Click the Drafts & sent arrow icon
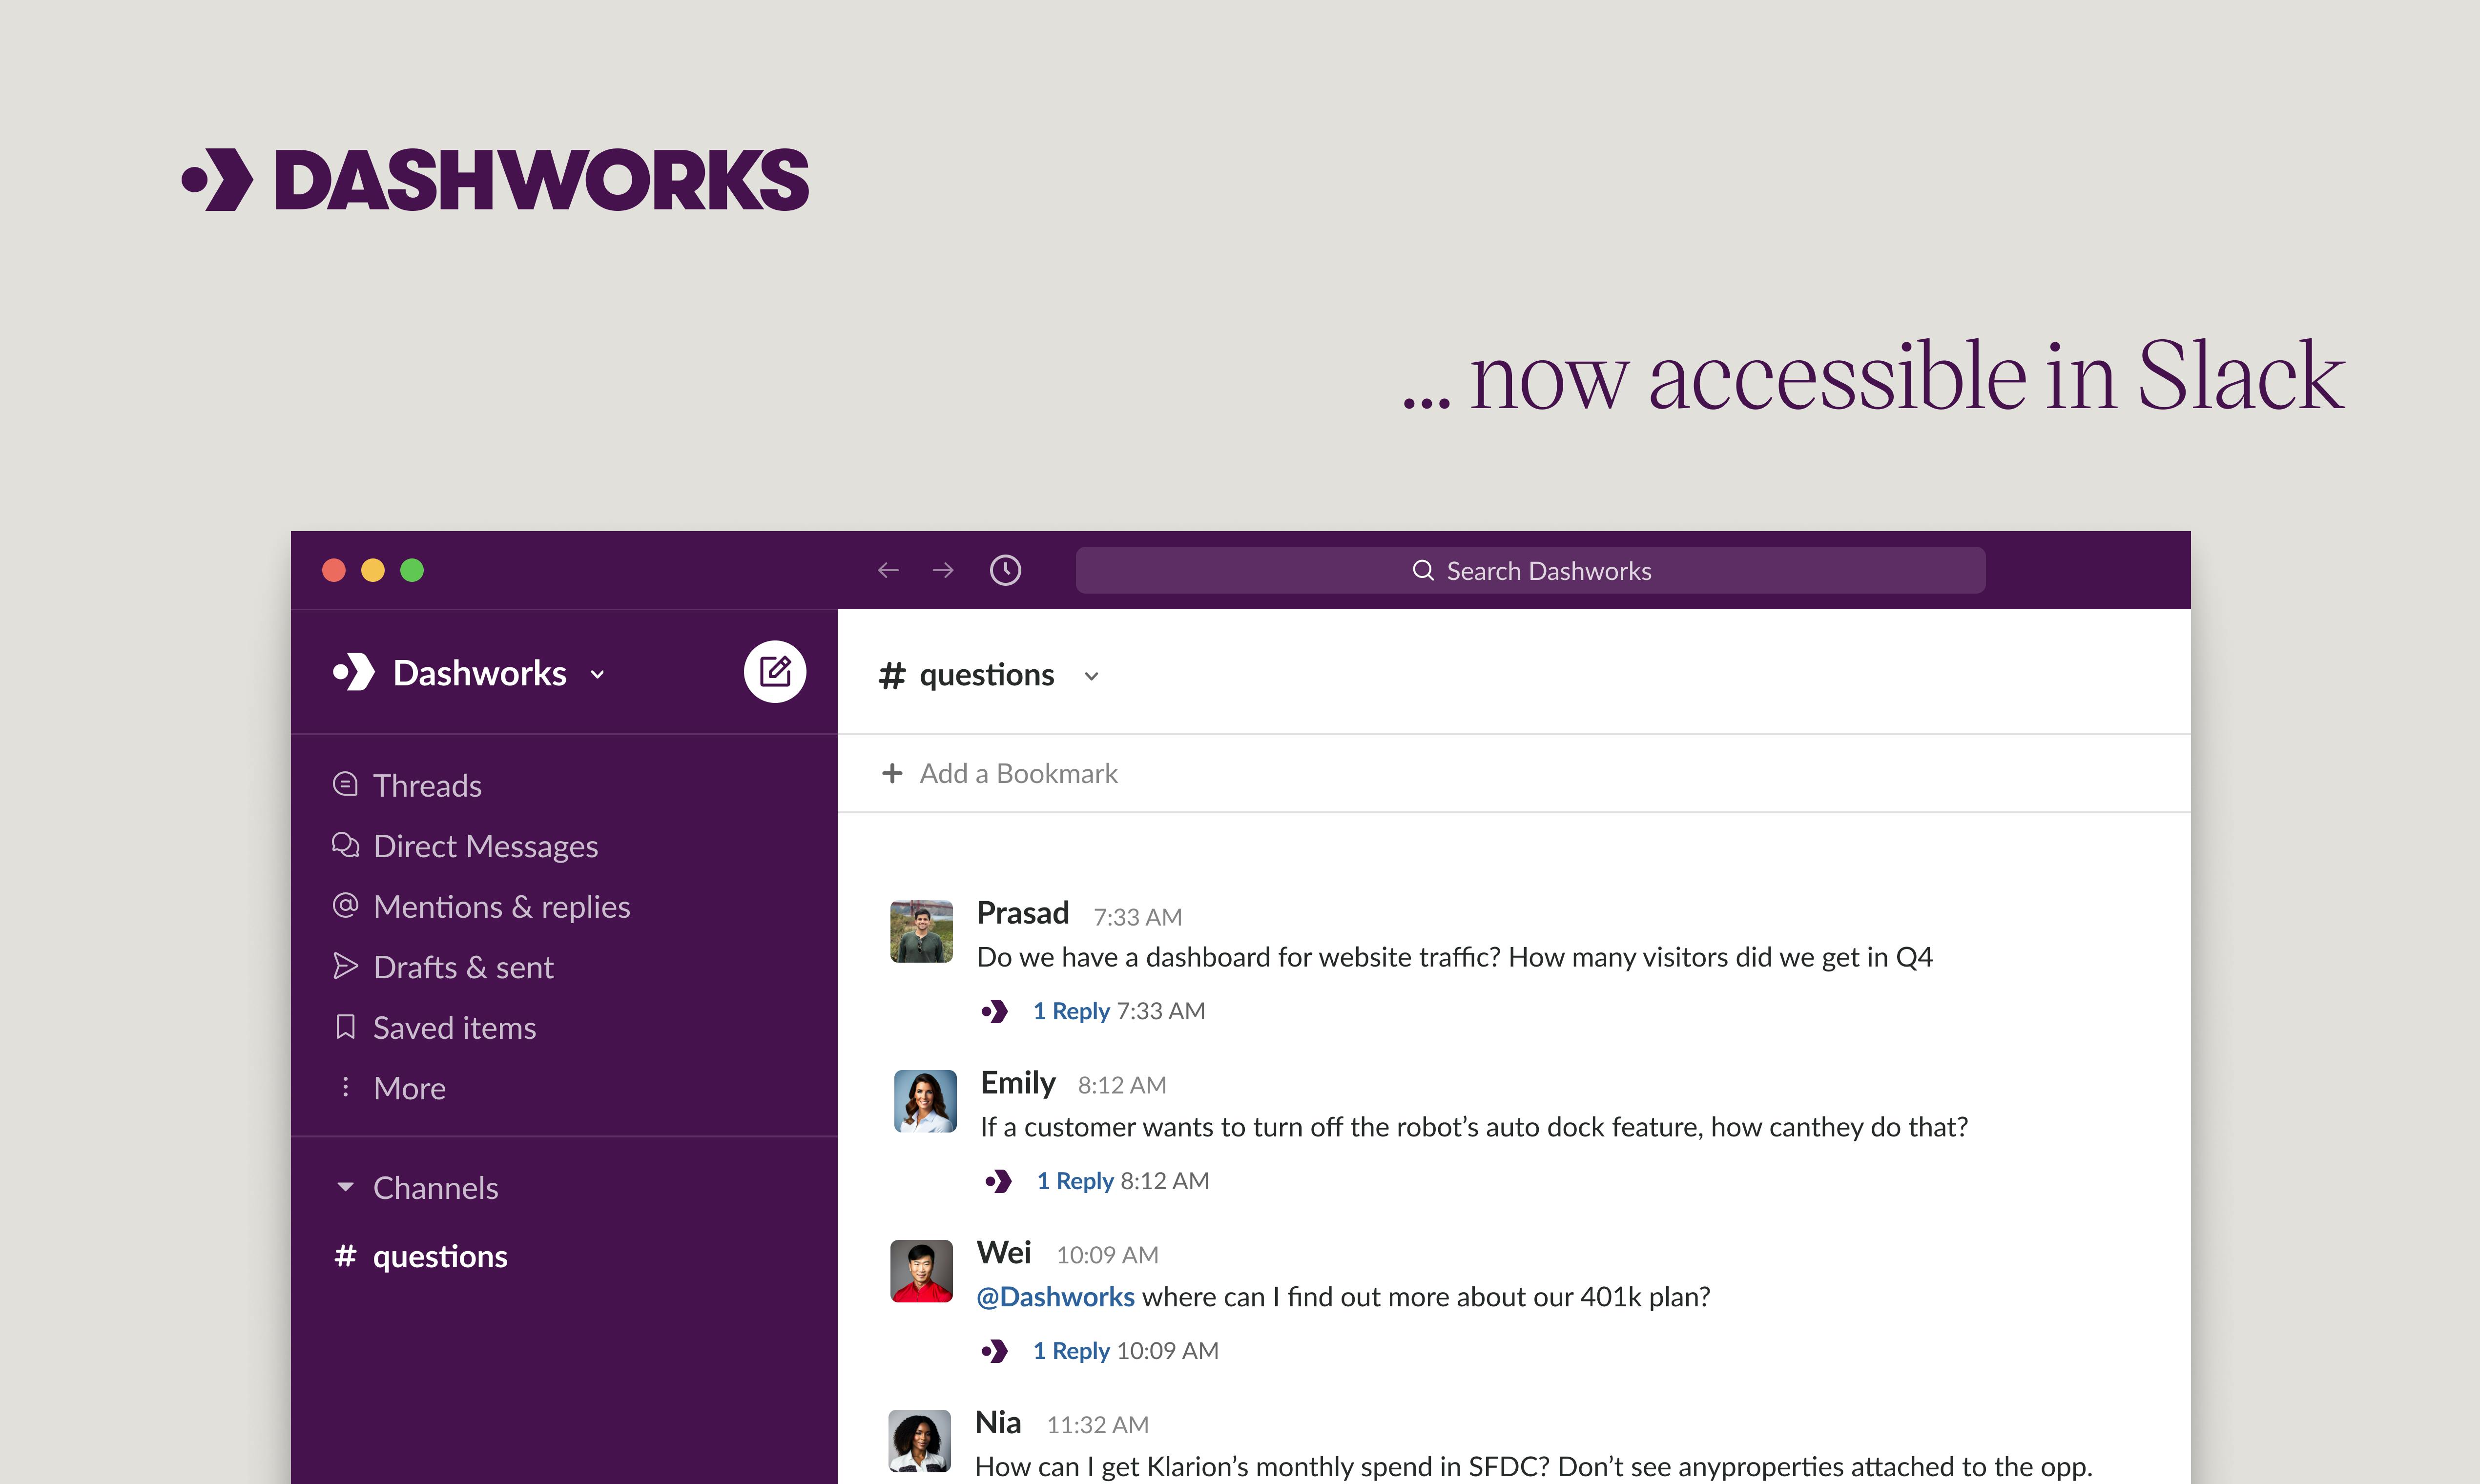Image resolution: width=2480 pixels, height=1484 pixels. [345, 966]
